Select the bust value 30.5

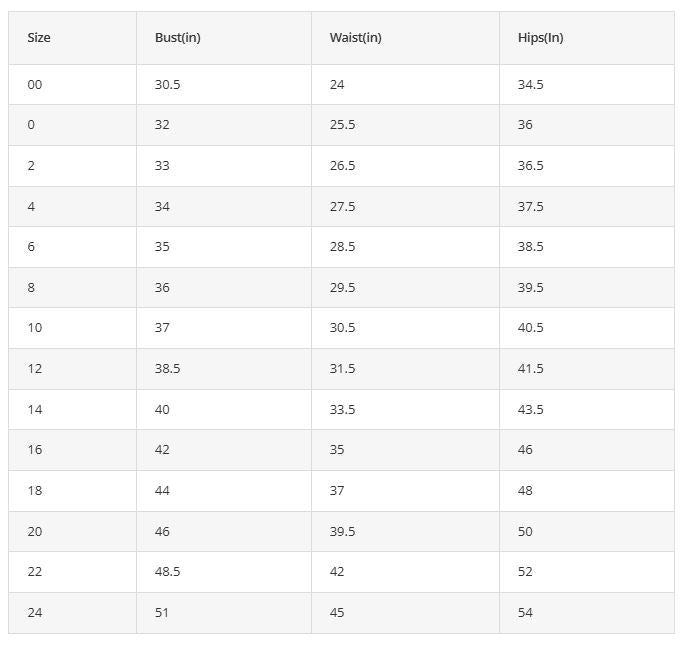pos(168,85)
